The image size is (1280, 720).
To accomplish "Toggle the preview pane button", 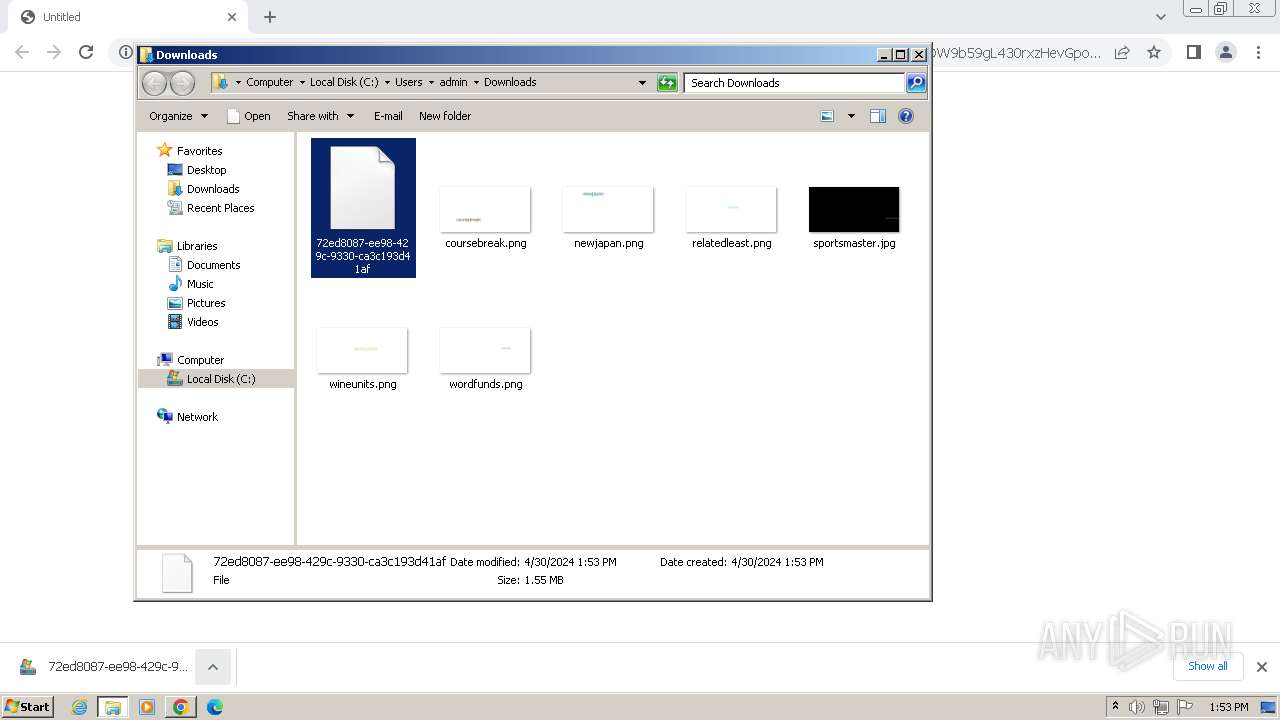I will [878, 116].
